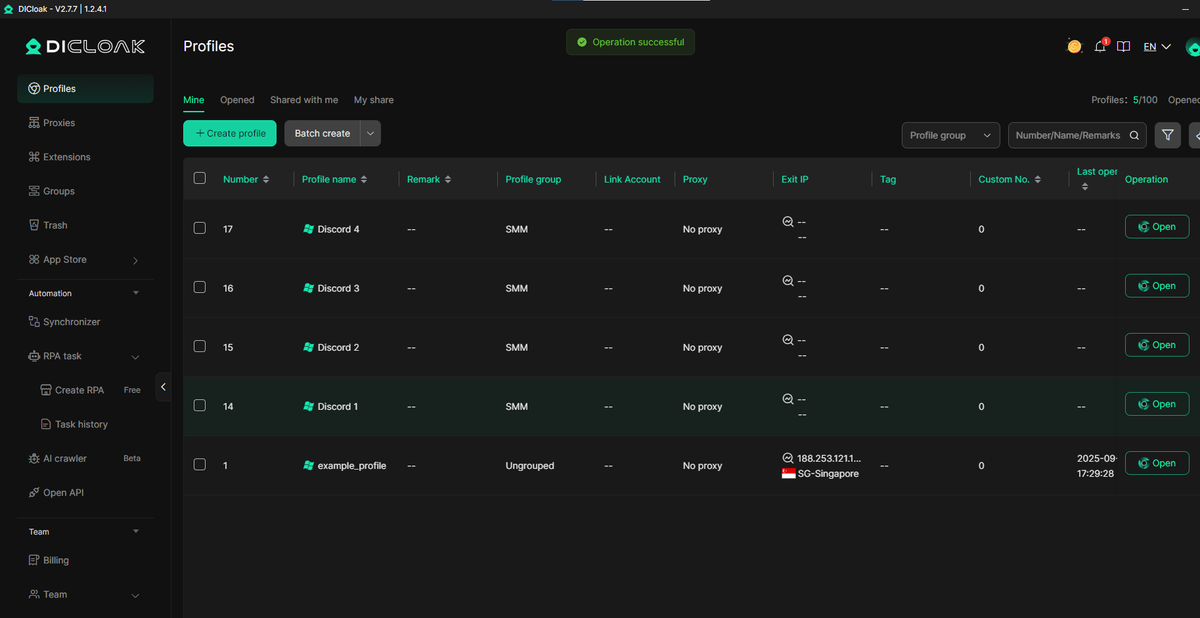The width and height of the screenshot is (1200, 618).
Task: Open the filter icon next to search
Action: (x=1167, y=134)
